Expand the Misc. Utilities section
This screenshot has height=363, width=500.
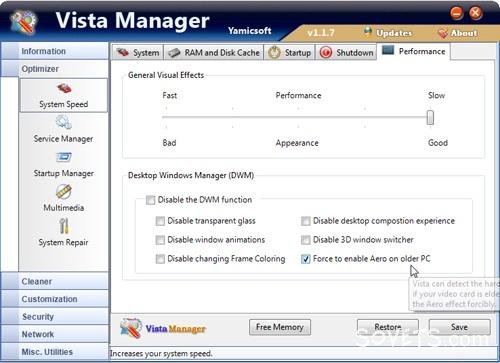coord(55,352)
